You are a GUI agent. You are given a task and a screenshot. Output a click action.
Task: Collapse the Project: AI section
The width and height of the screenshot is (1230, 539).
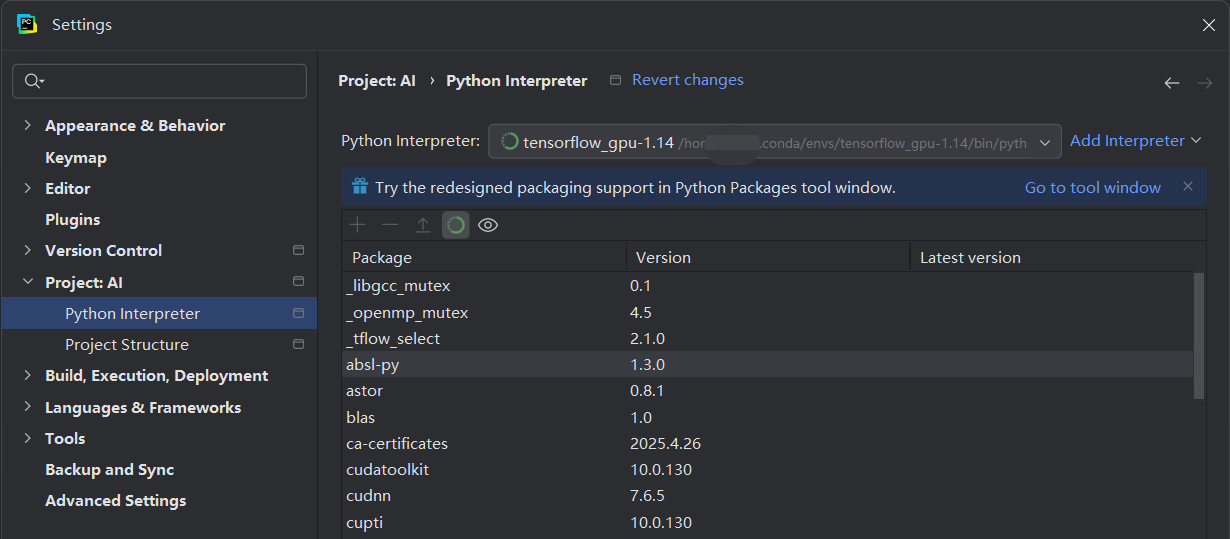tap(27, 283)
